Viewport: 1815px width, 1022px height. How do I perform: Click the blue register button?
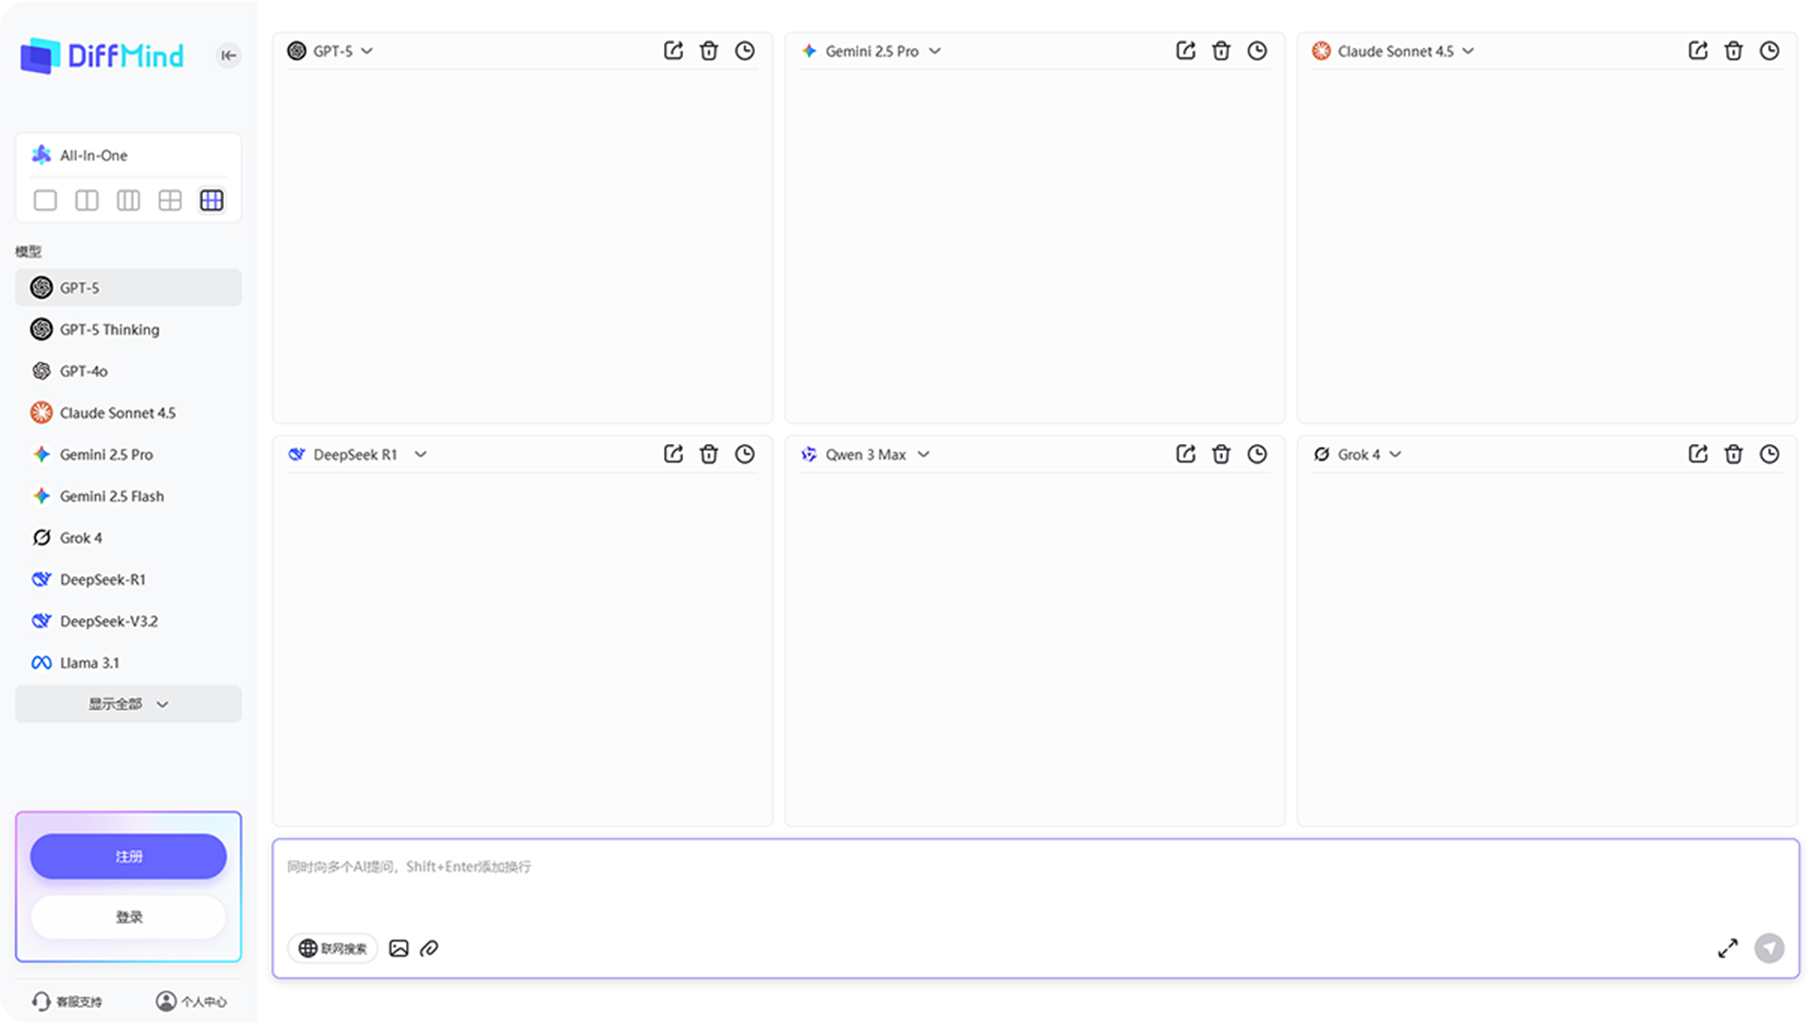tap(128, 856)
